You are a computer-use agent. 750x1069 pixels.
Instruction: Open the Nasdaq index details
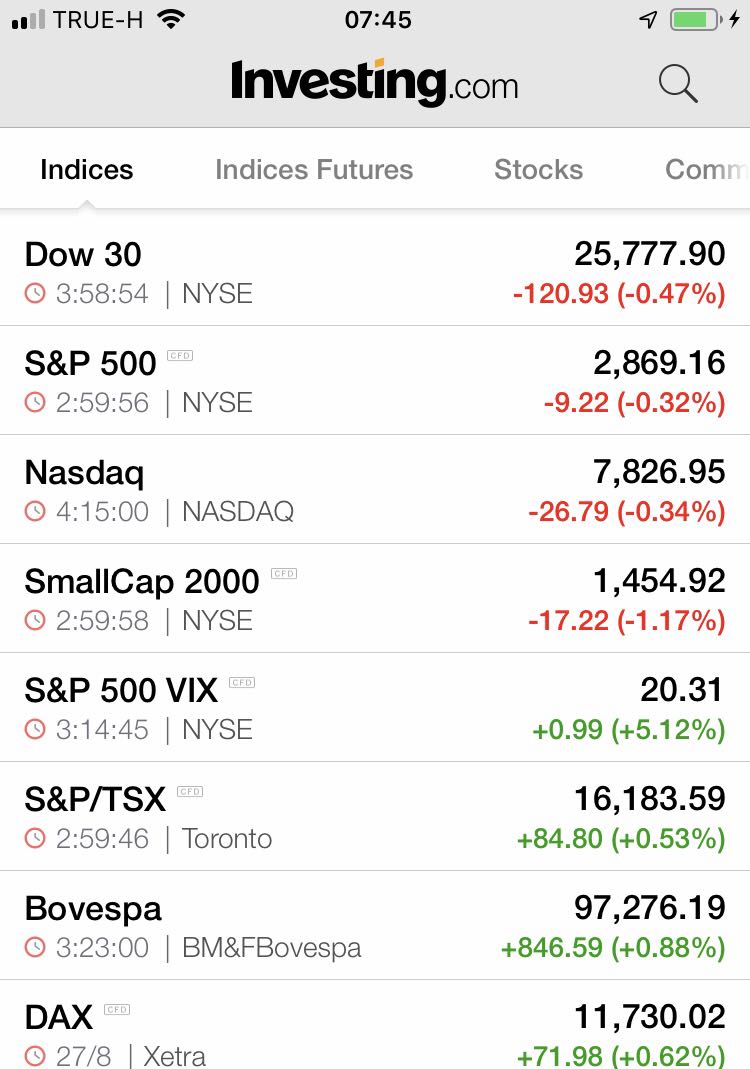tap(375, 490)
